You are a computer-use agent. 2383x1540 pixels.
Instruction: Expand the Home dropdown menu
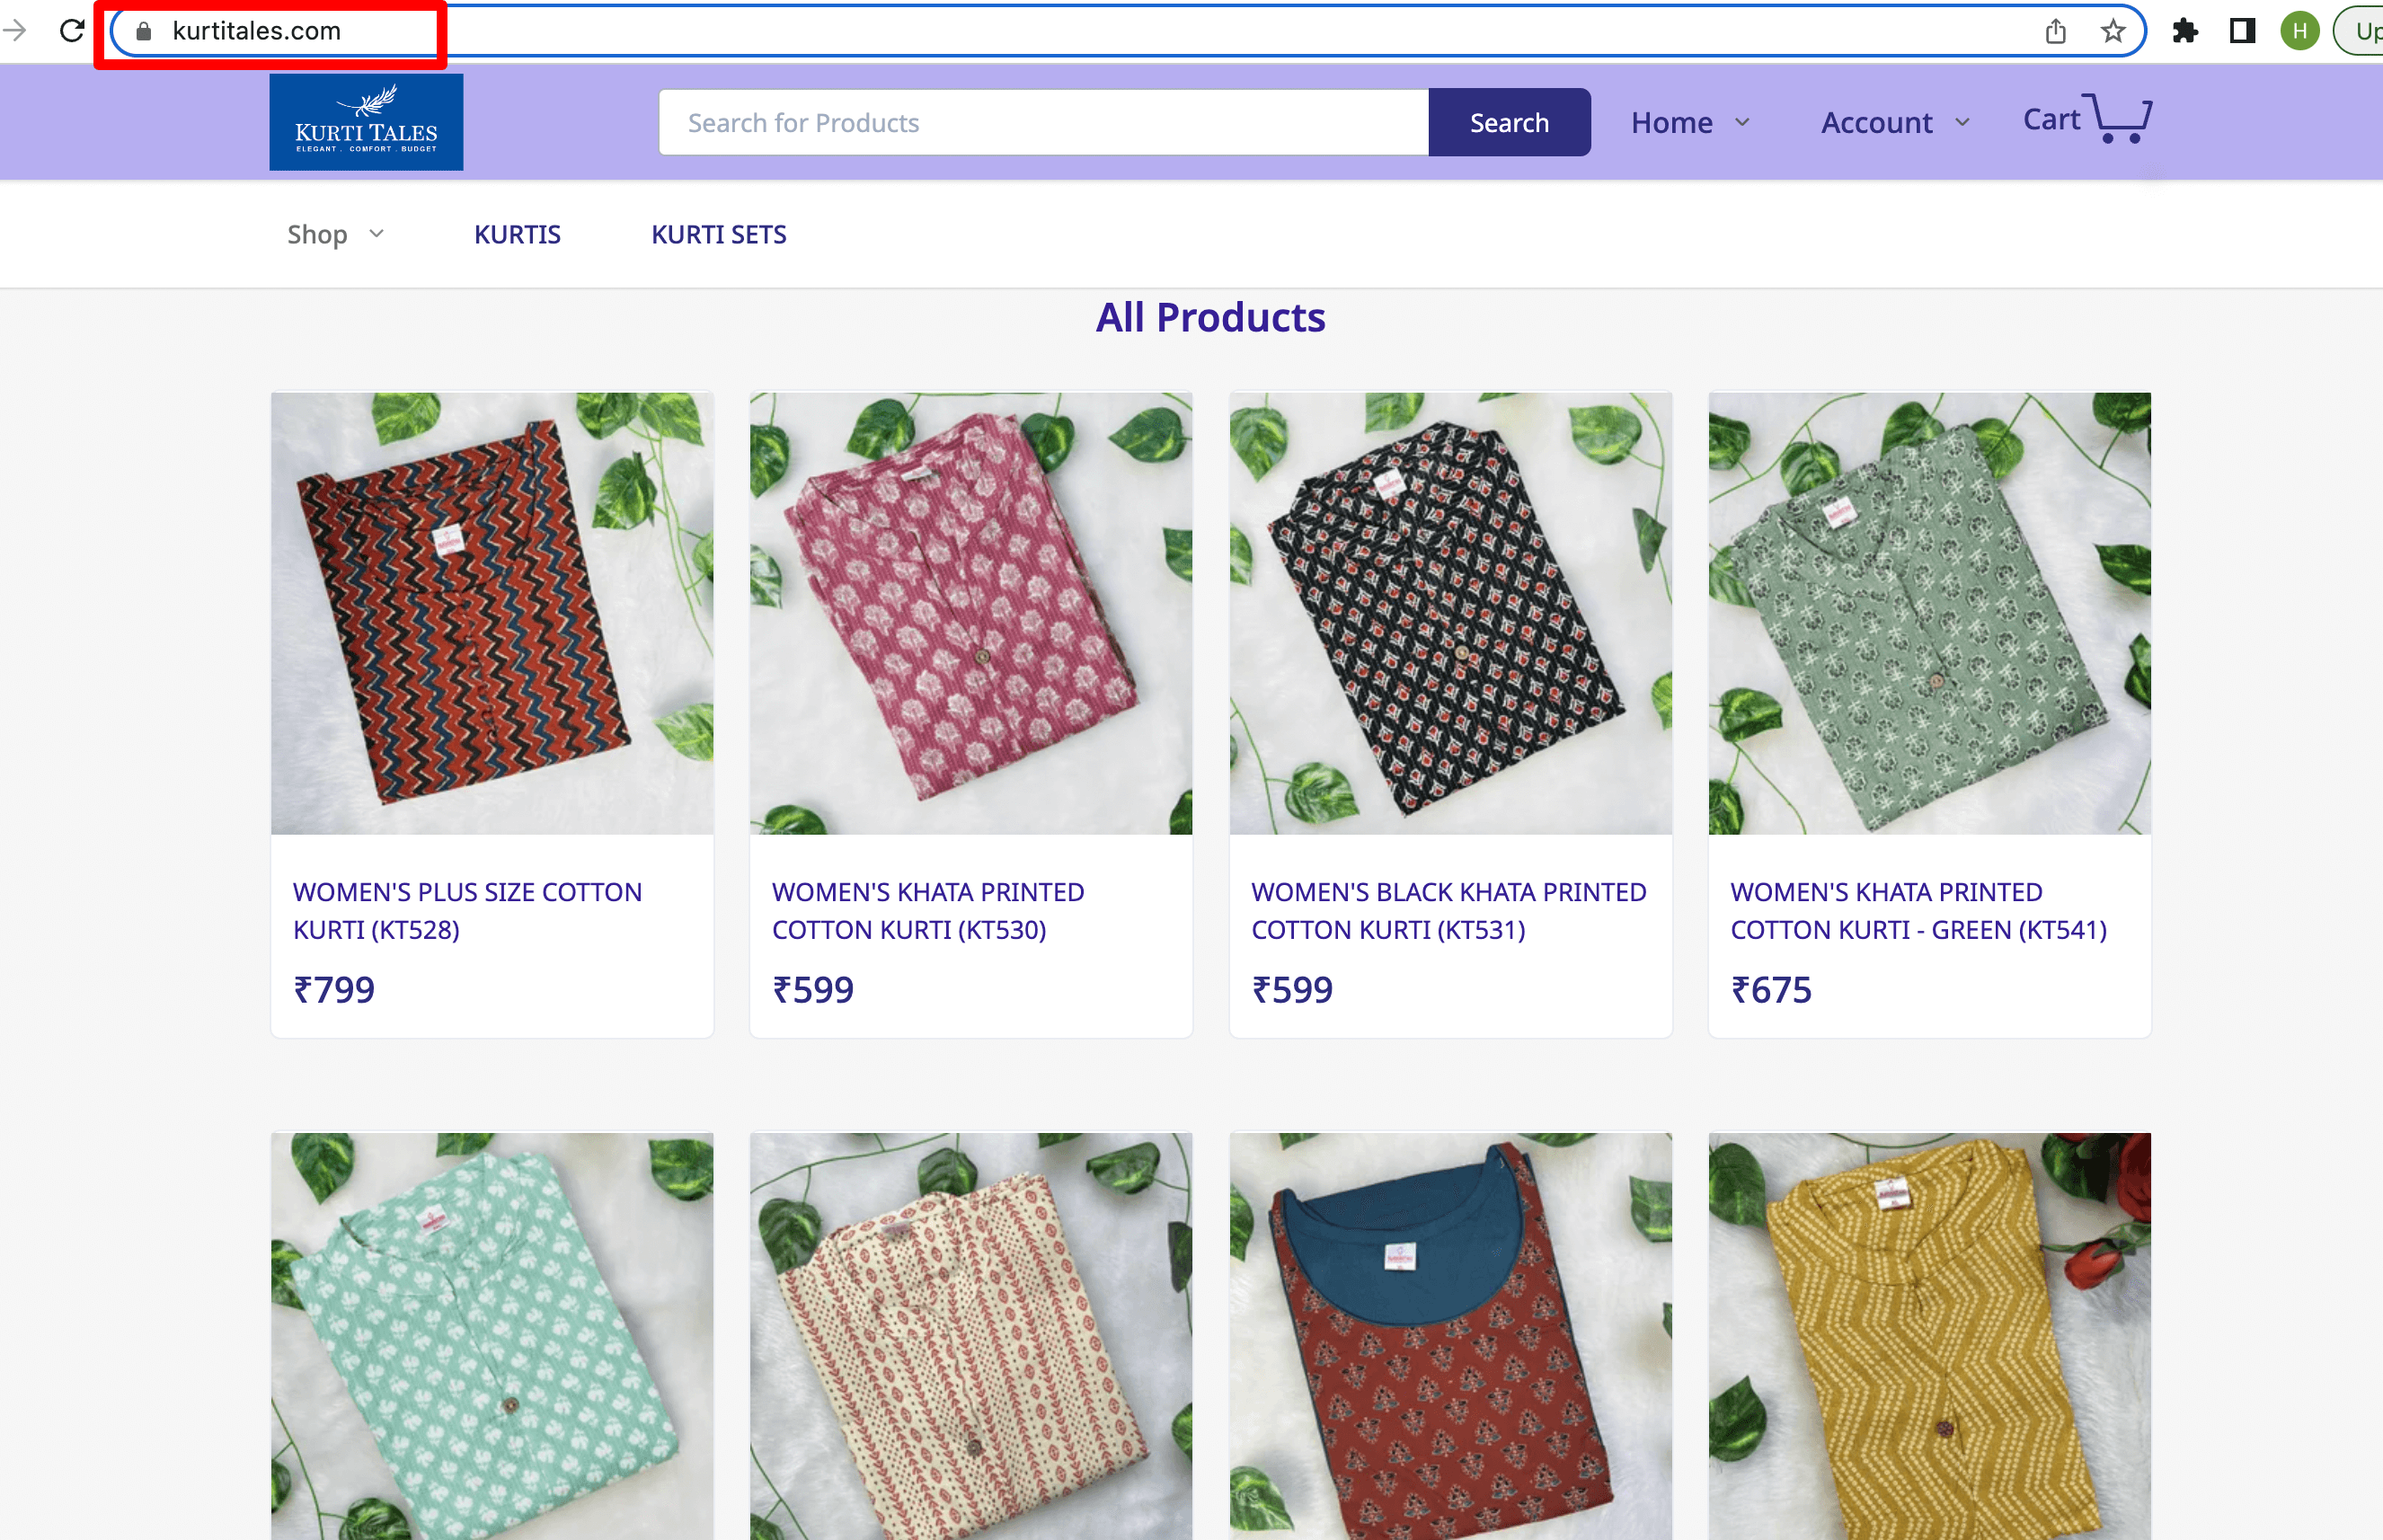click(x=1690, y=122)
